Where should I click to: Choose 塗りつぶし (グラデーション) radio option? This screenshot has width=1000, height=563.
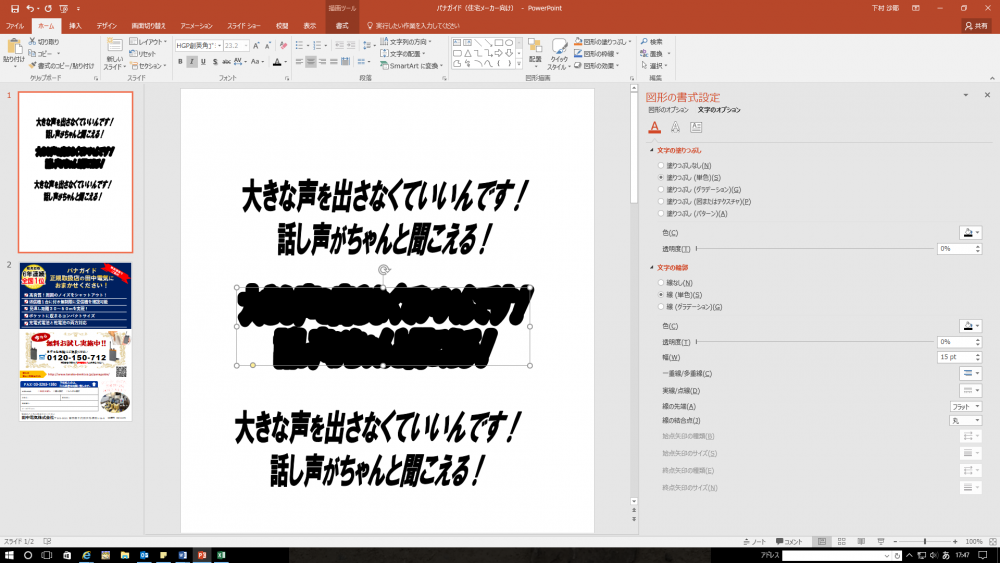click(660, 189)
